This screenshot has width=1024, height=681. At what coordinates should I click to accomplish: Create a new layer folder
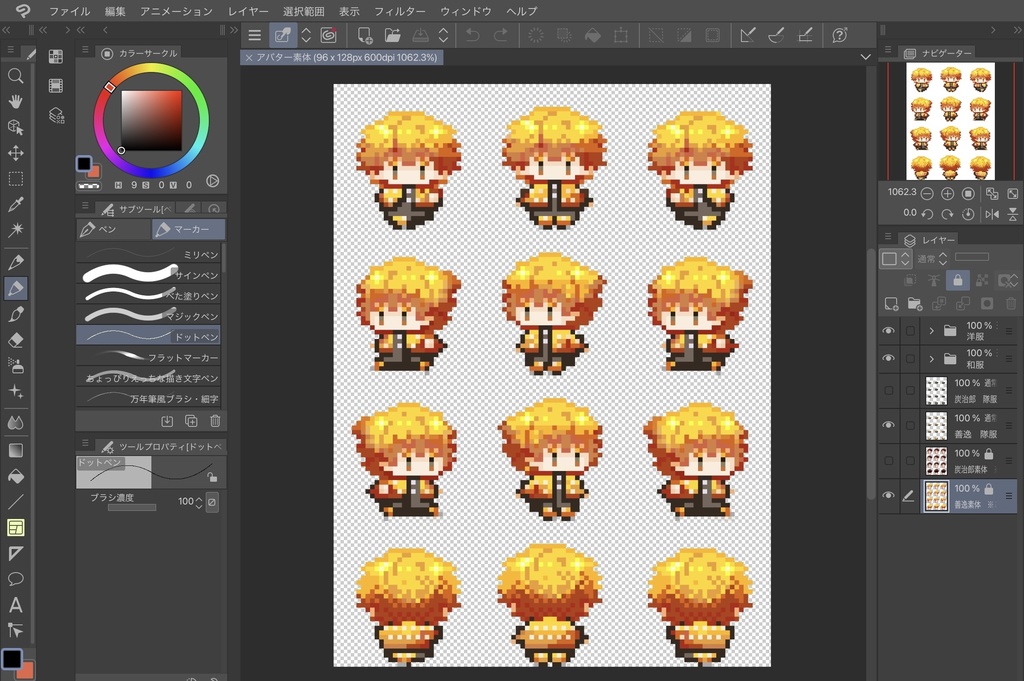(915, 304)
